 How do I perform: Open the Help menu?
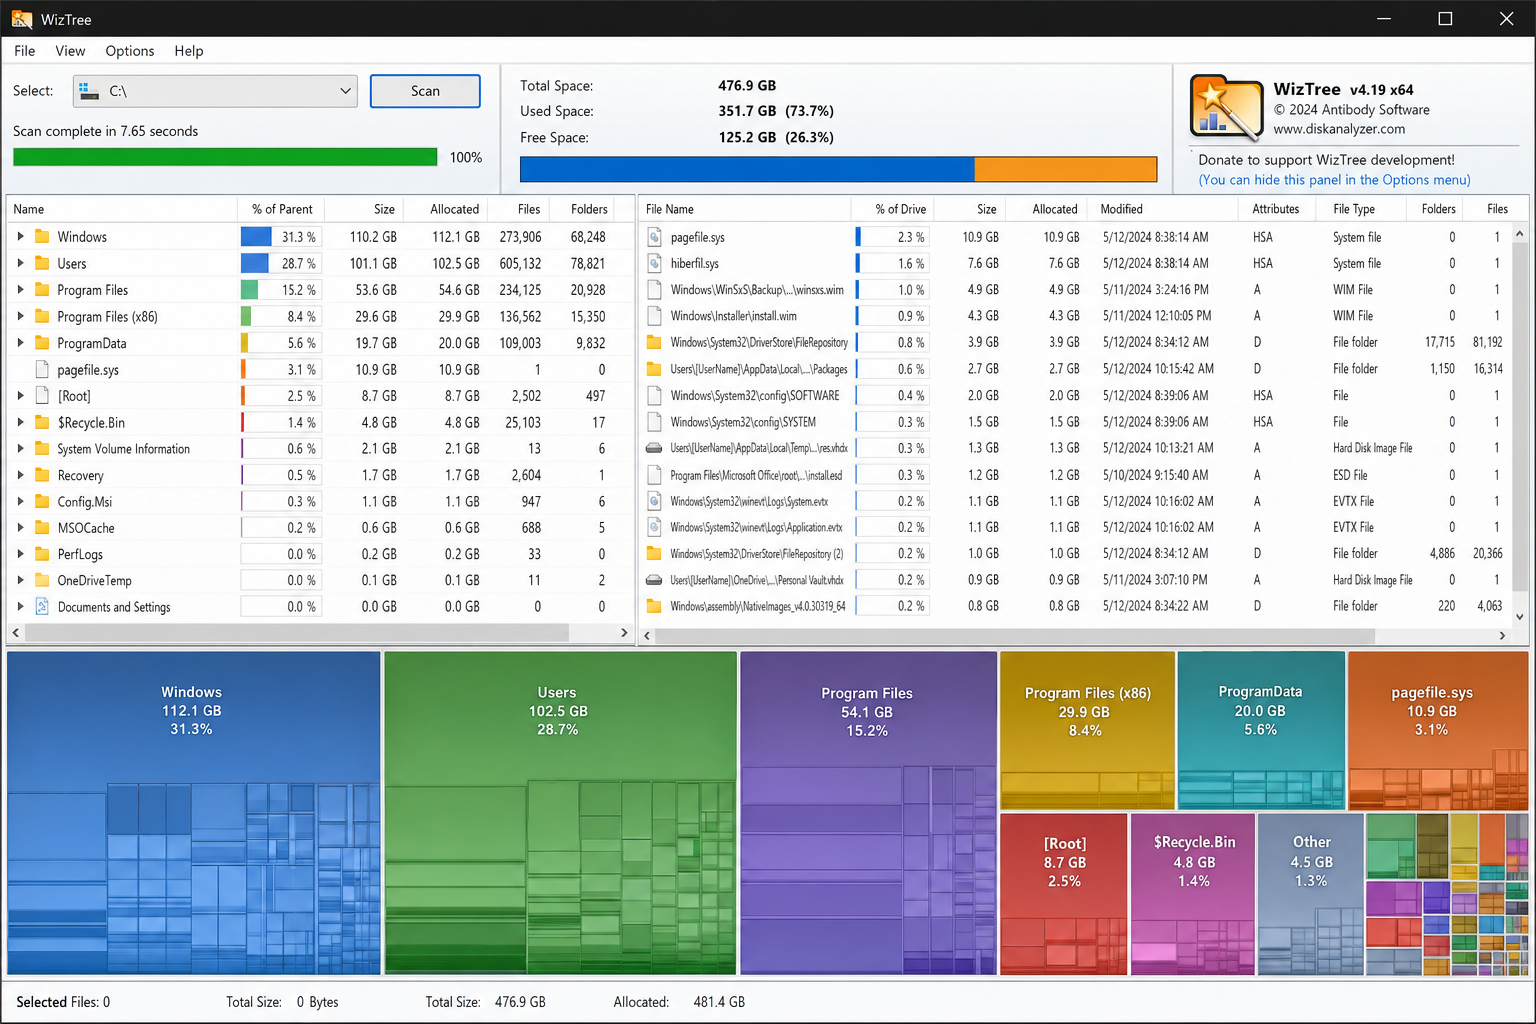coord(189,51)
